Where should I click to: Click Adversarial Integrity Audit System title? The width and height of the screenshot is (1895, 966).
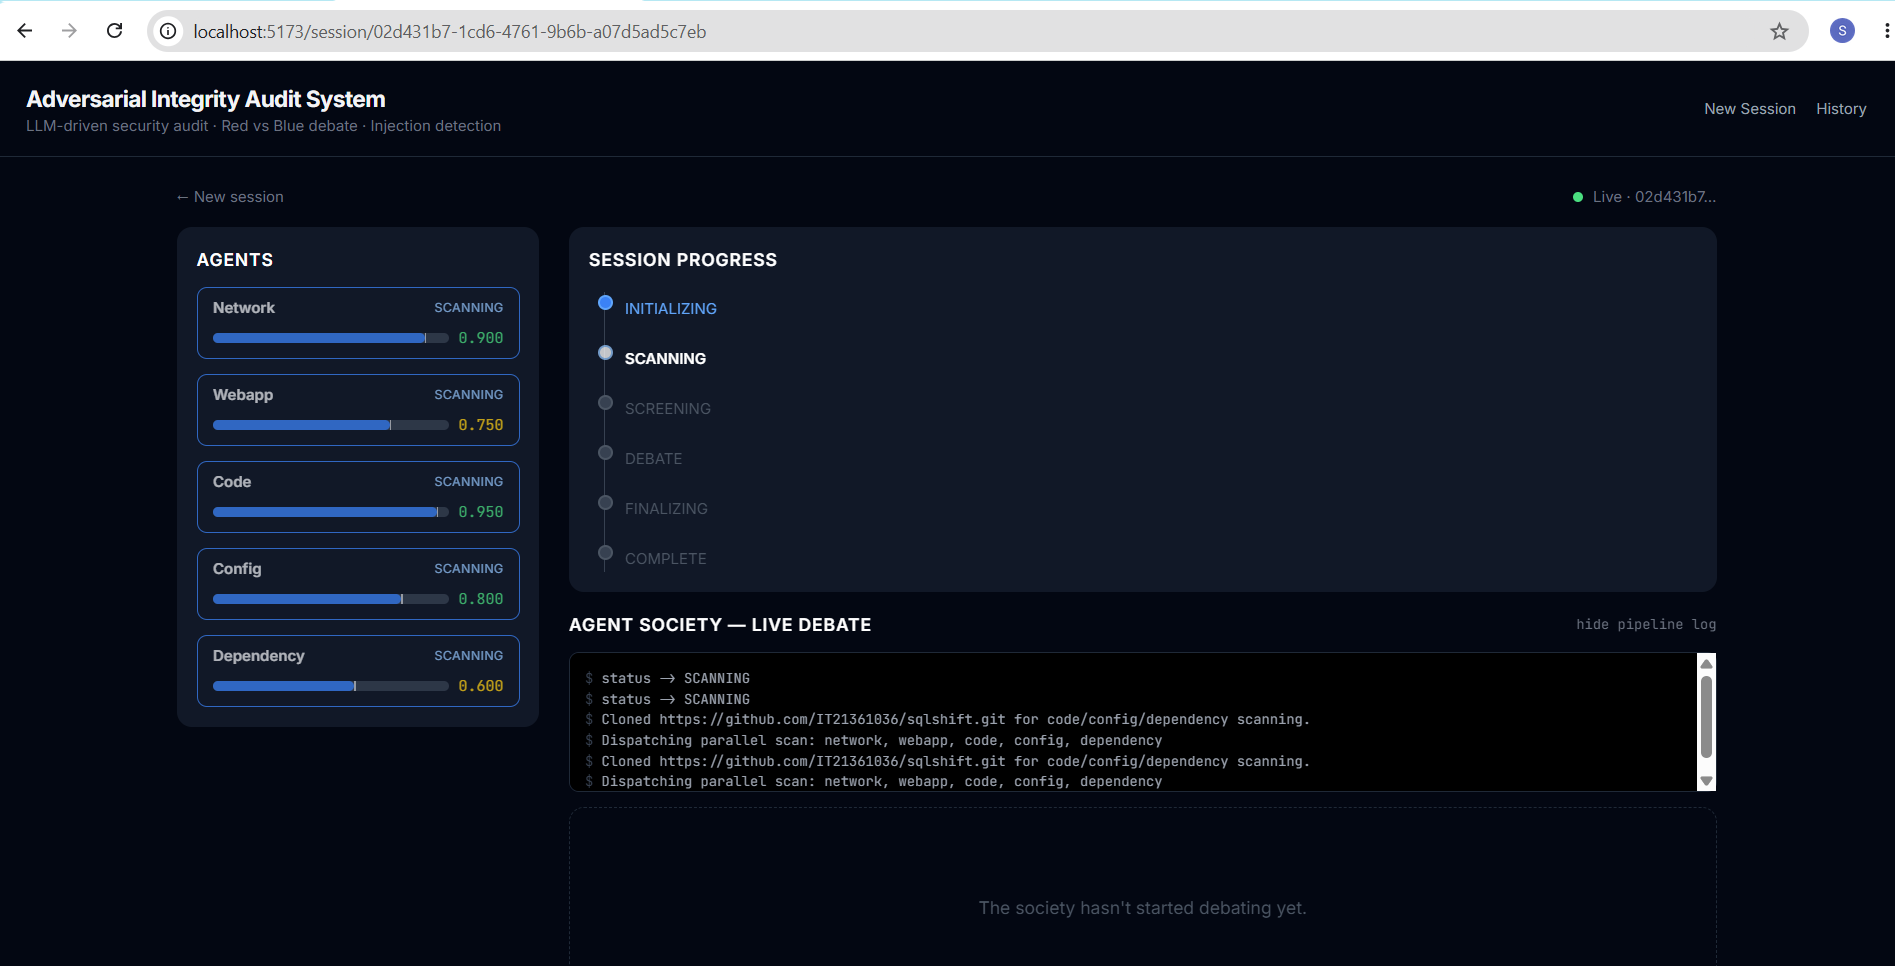click(206, 99)
